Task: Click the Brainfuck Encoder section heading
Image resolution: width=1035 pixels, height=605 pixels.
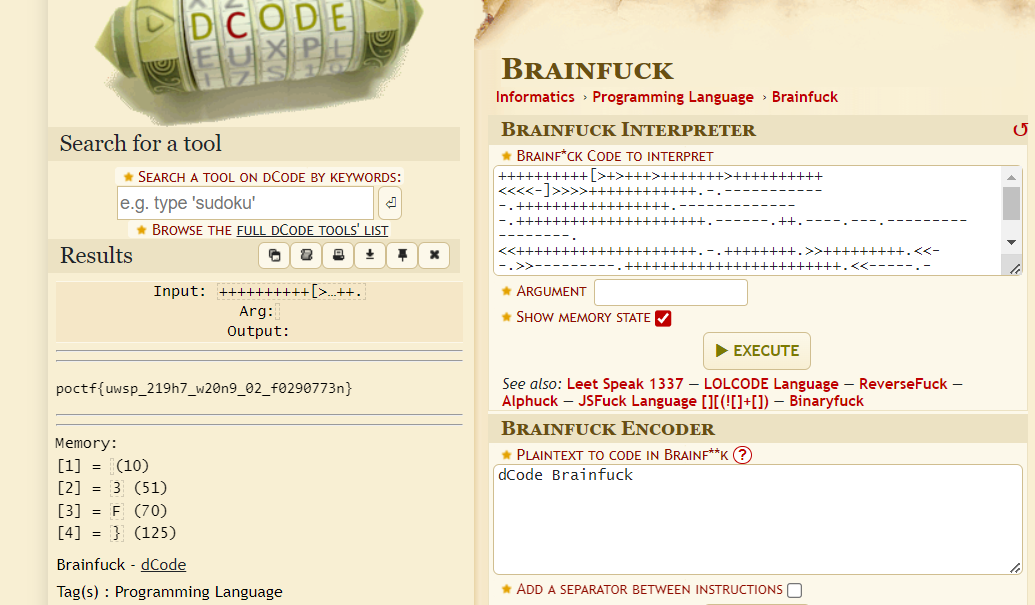Action: click(x=607, y=429)
